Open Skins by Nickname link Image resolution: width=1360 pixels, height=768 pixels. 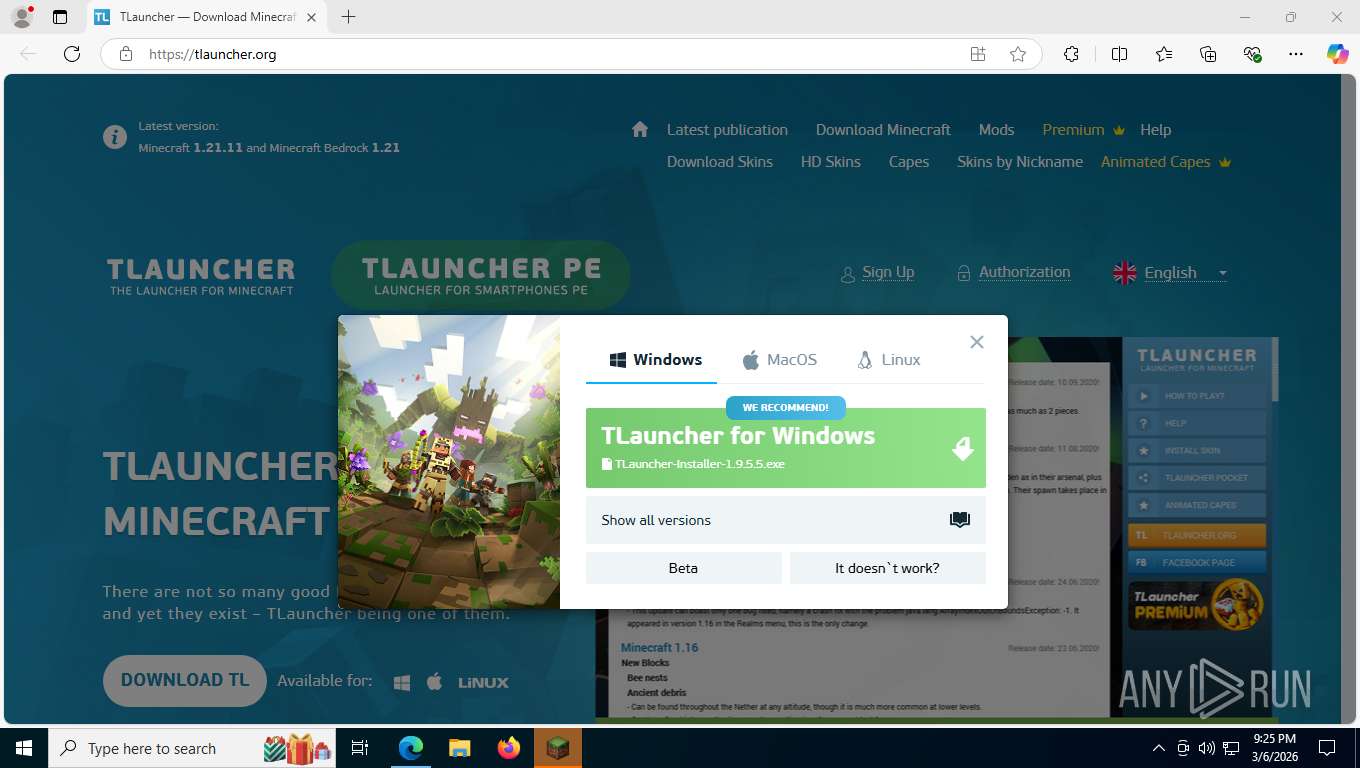1020,162
